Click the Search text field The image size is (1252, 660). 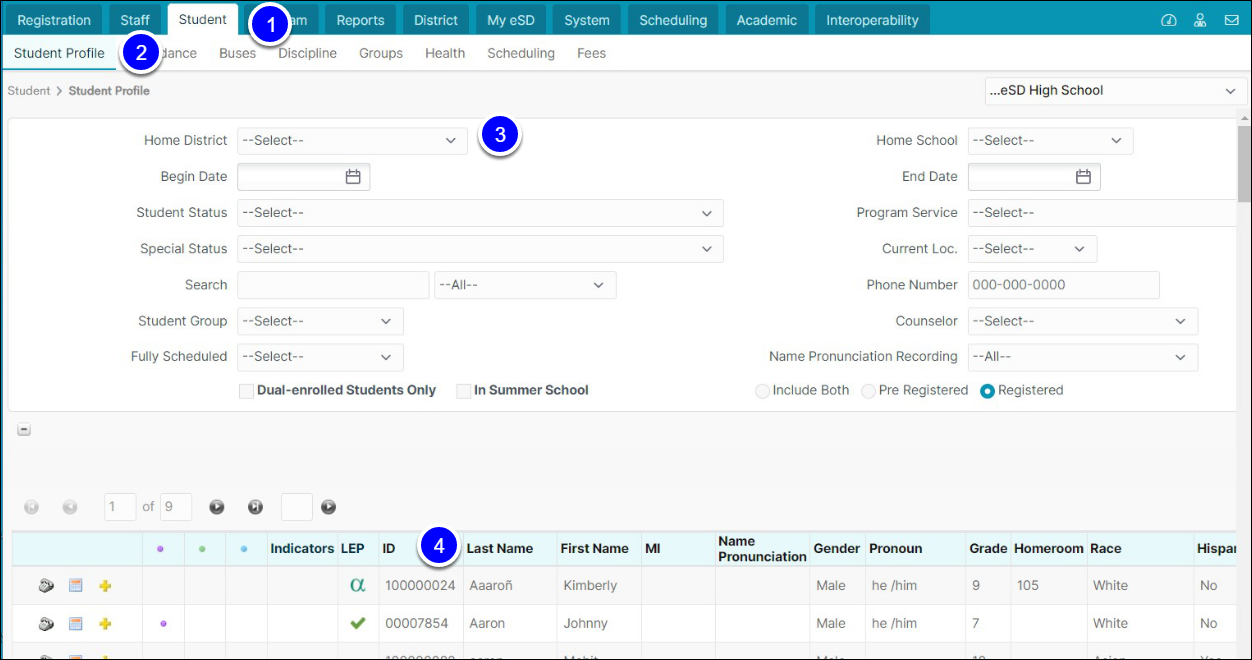tap(333, 285)
